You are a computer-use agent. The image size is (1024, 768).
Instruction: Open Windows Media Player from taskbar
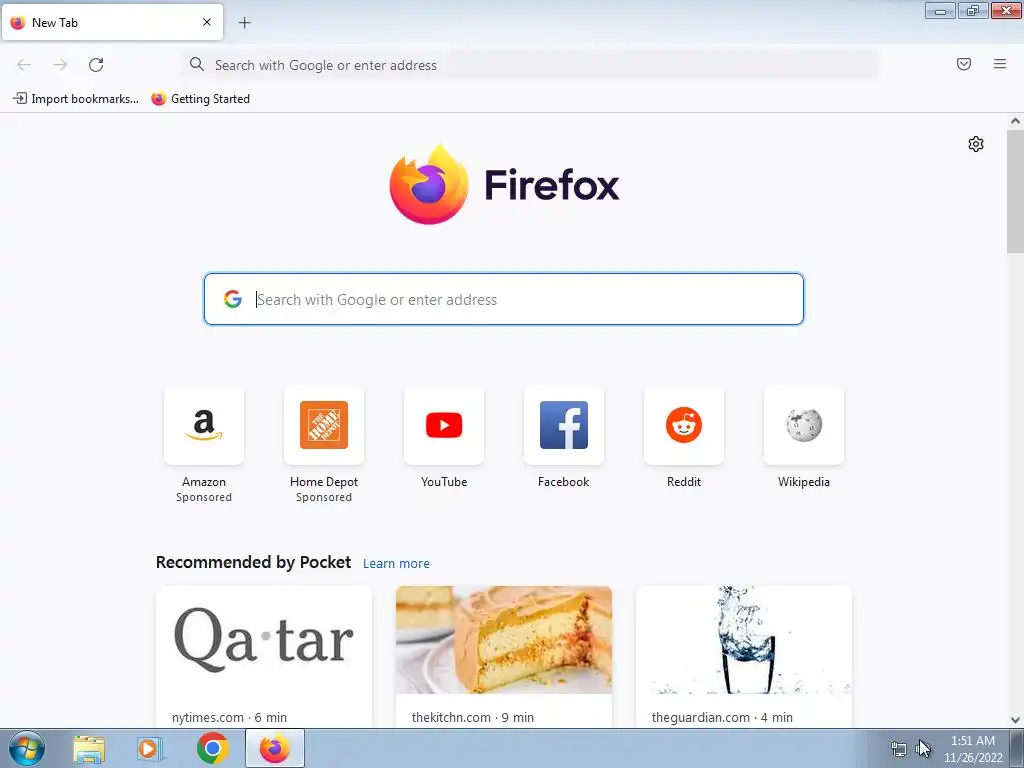pyautogui.click(x=150, y=748)
